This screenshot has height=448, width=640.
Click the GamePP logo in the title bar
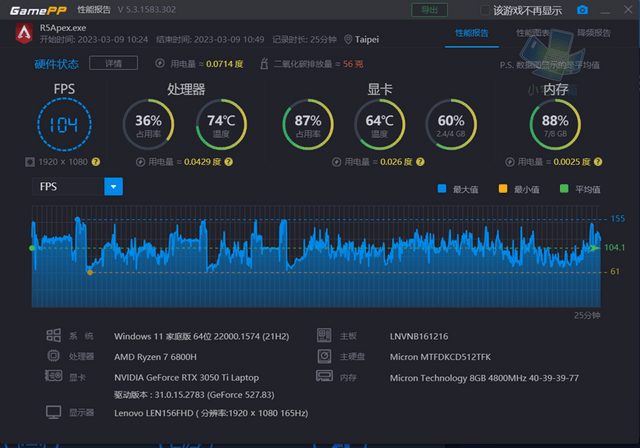[38, 10]
